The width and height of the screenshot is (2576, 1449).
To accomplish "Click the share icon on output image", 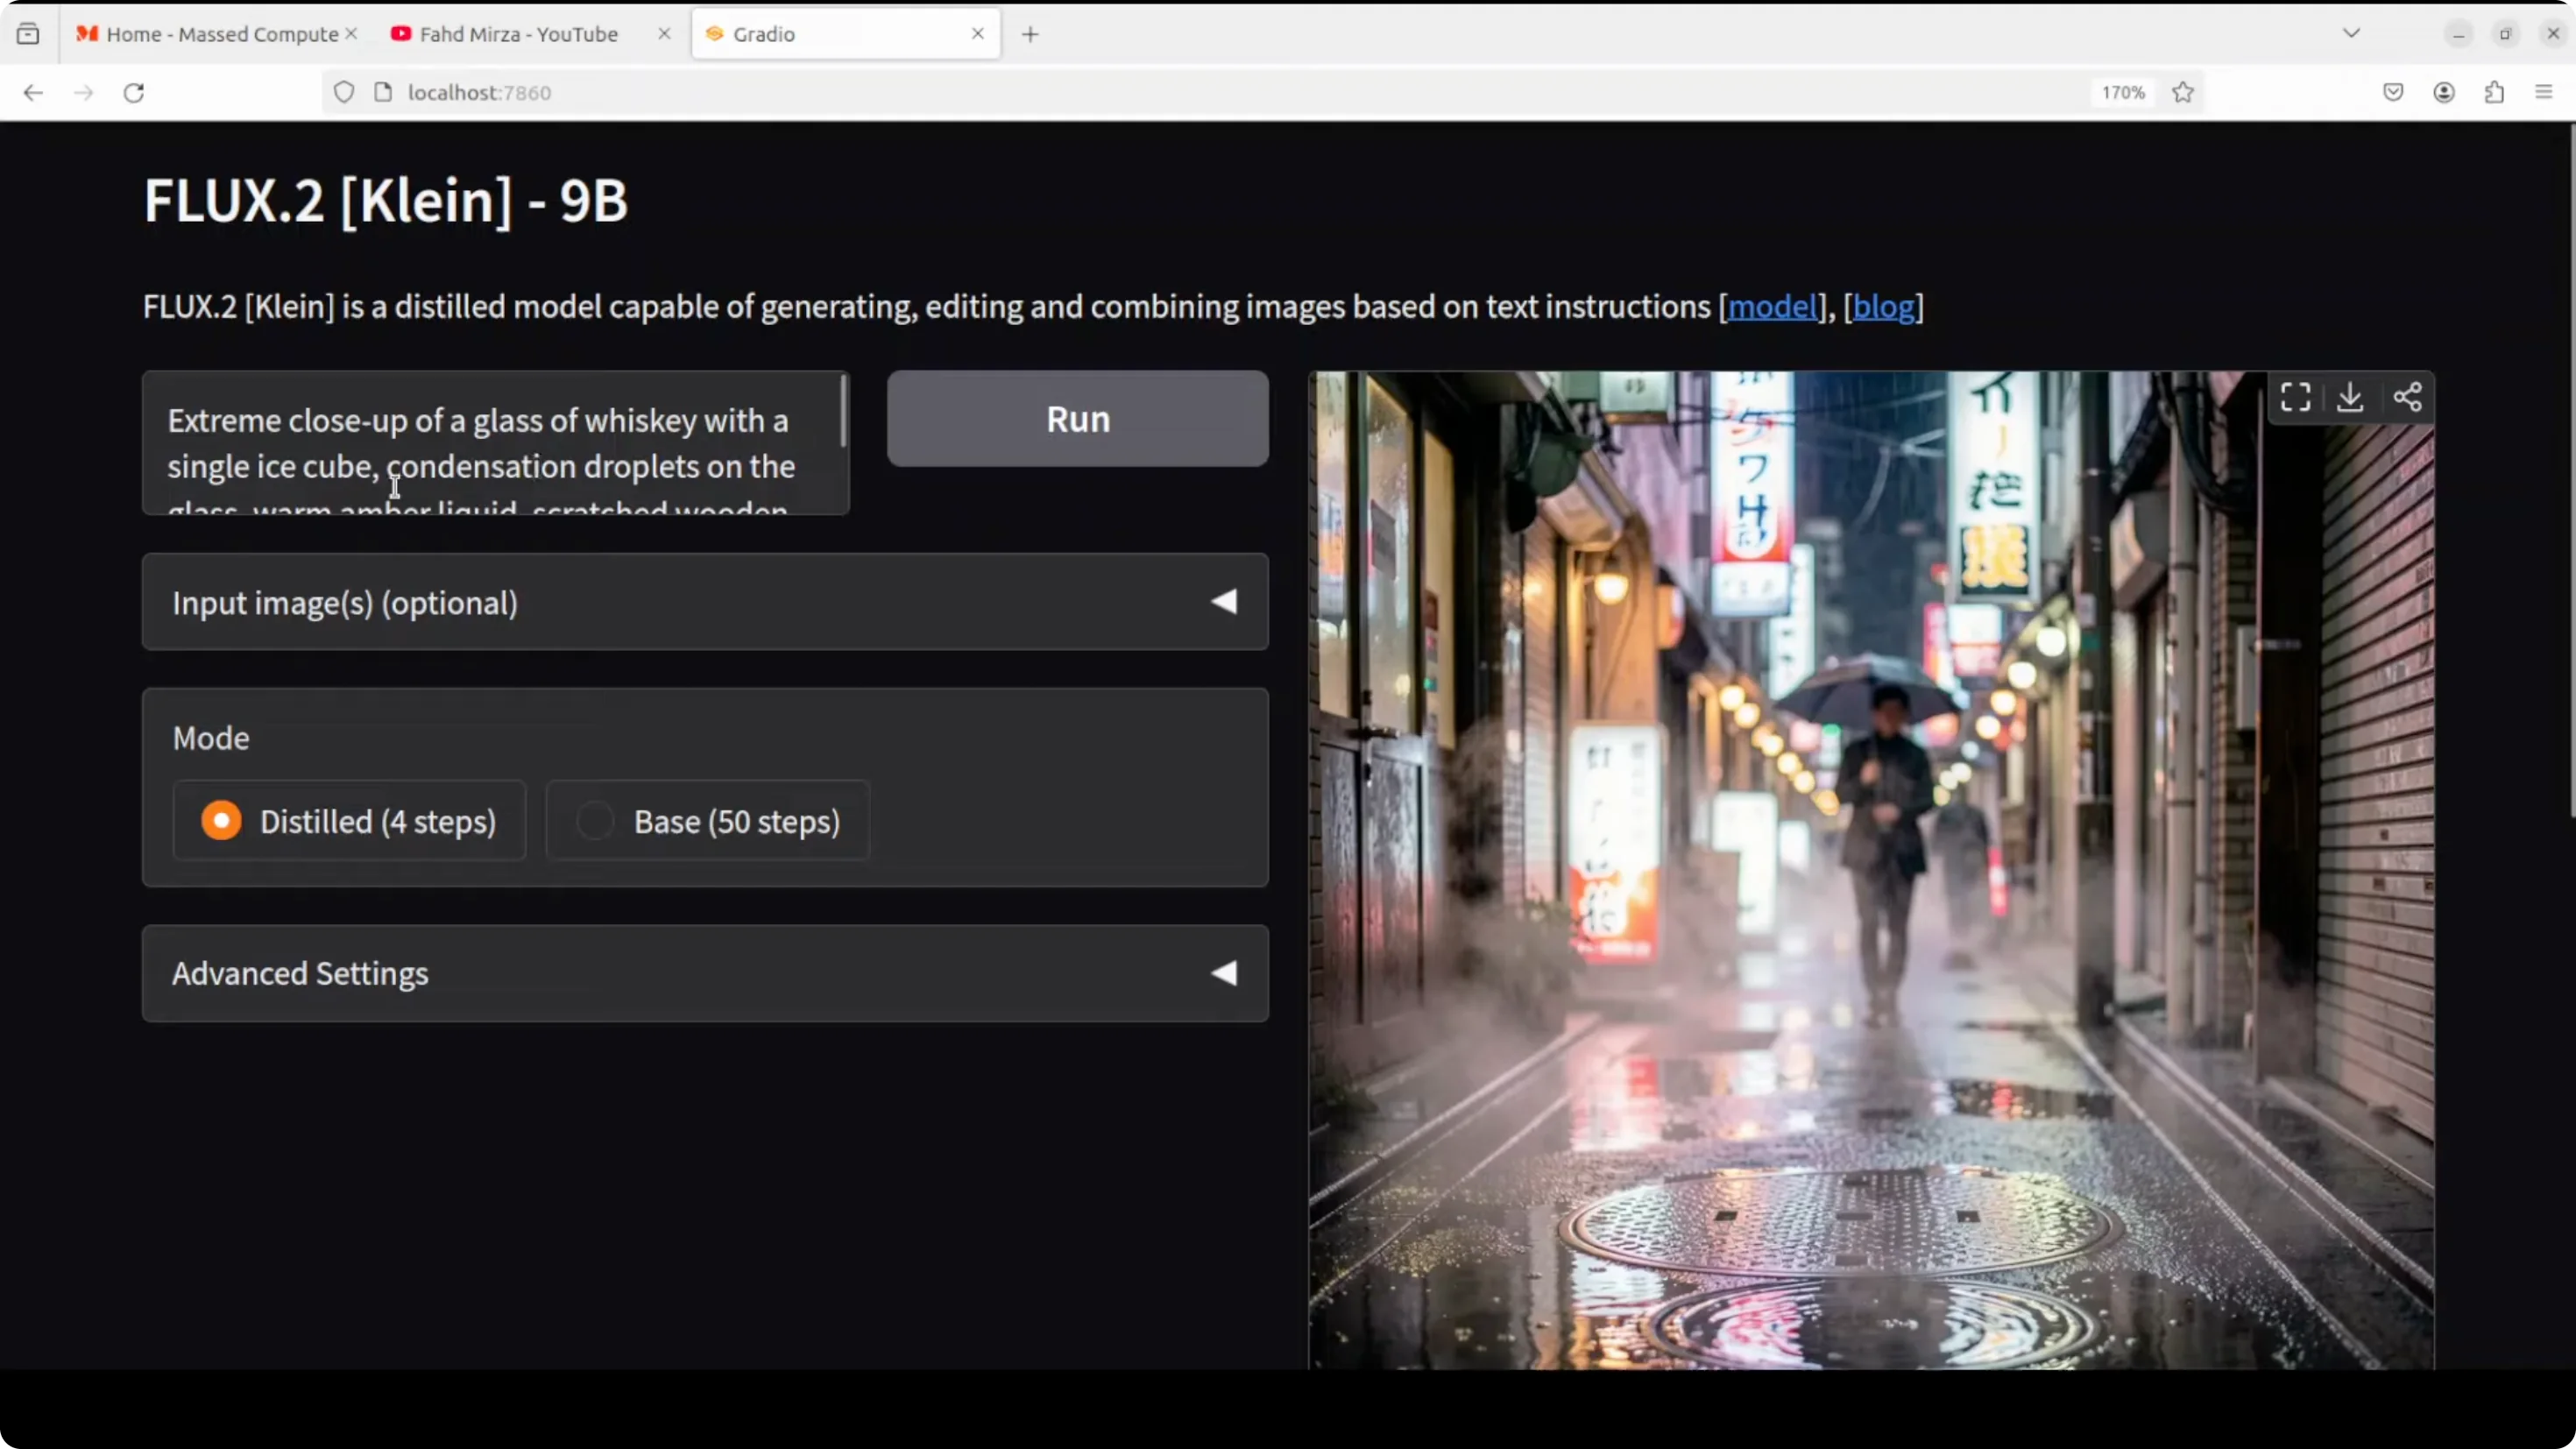I will pyautogui.click(x=2407, y=397).
